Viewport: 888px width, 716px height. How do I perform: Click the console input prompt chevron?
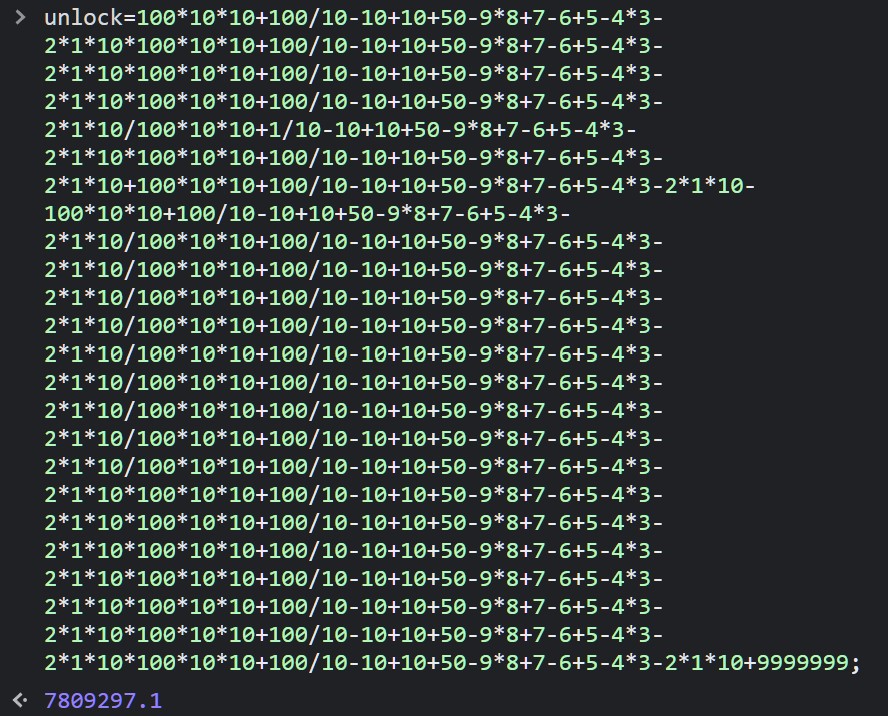tap(20, 18)
